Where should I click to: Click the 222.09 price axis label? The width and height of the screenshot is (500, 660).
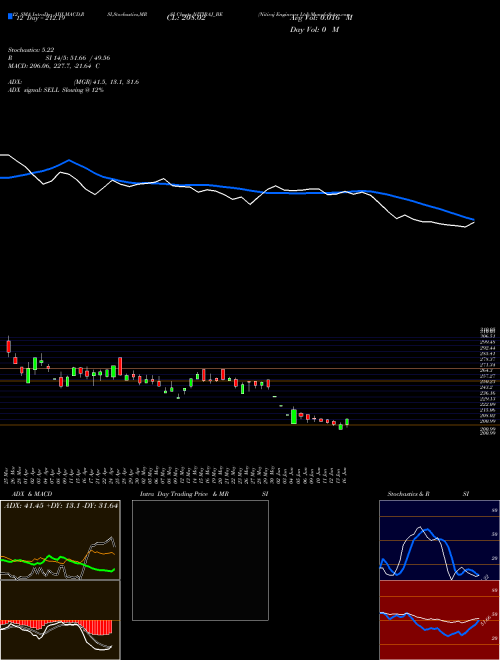[x=488, y=404]
